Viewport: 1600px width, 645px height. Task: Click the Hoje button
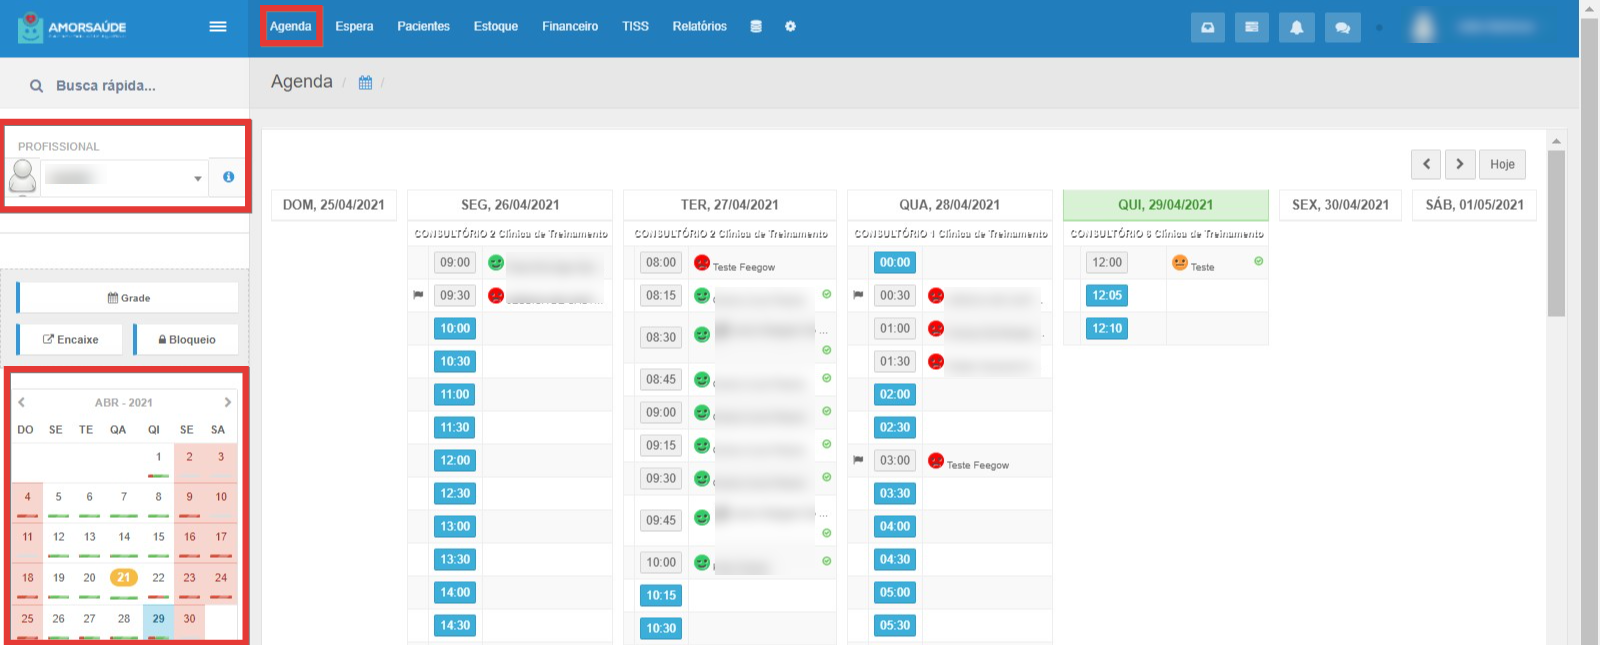point(1502,164)
